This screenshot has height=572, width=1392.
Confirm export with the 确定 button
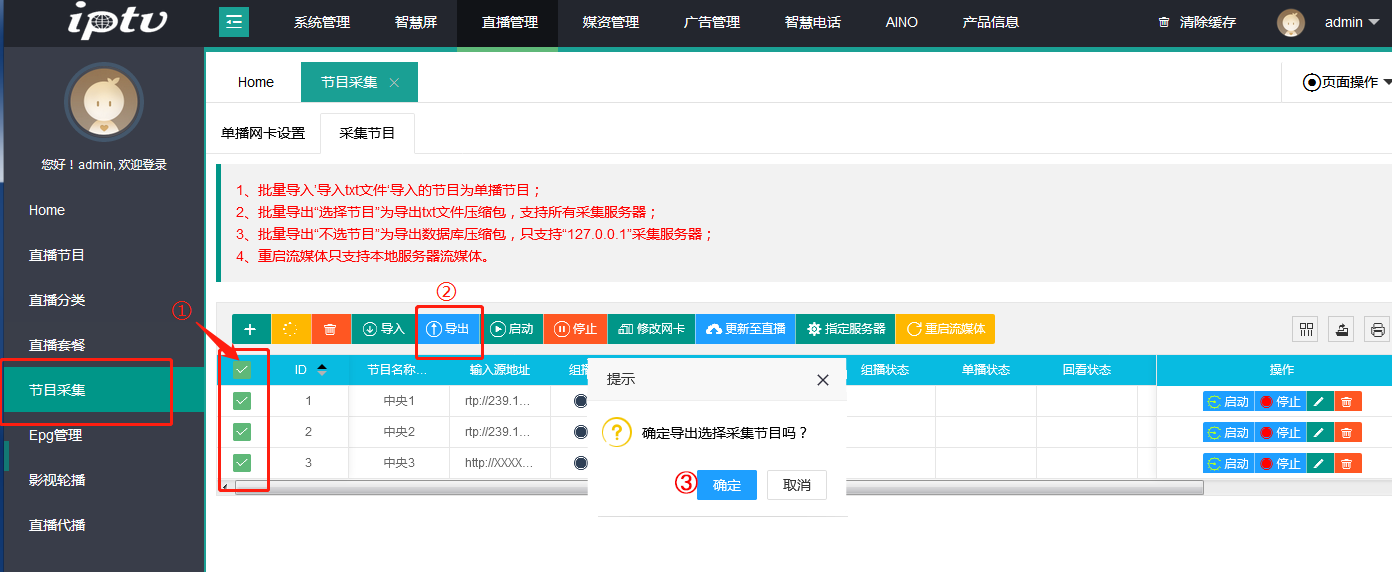pyautogui.click(x=727, y=485)
